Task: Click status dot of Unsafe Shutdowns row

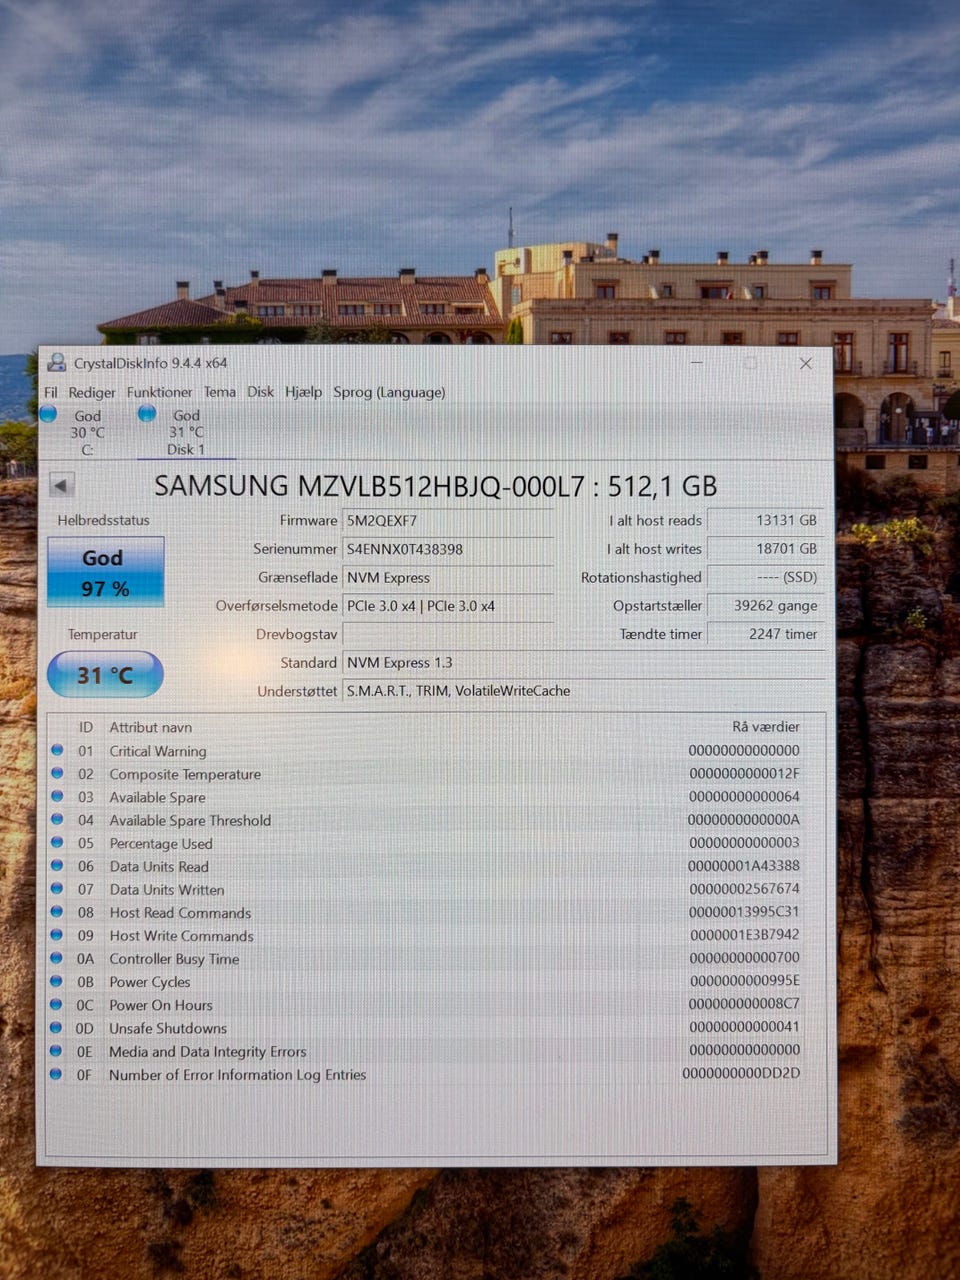Action: (57, 1027)
